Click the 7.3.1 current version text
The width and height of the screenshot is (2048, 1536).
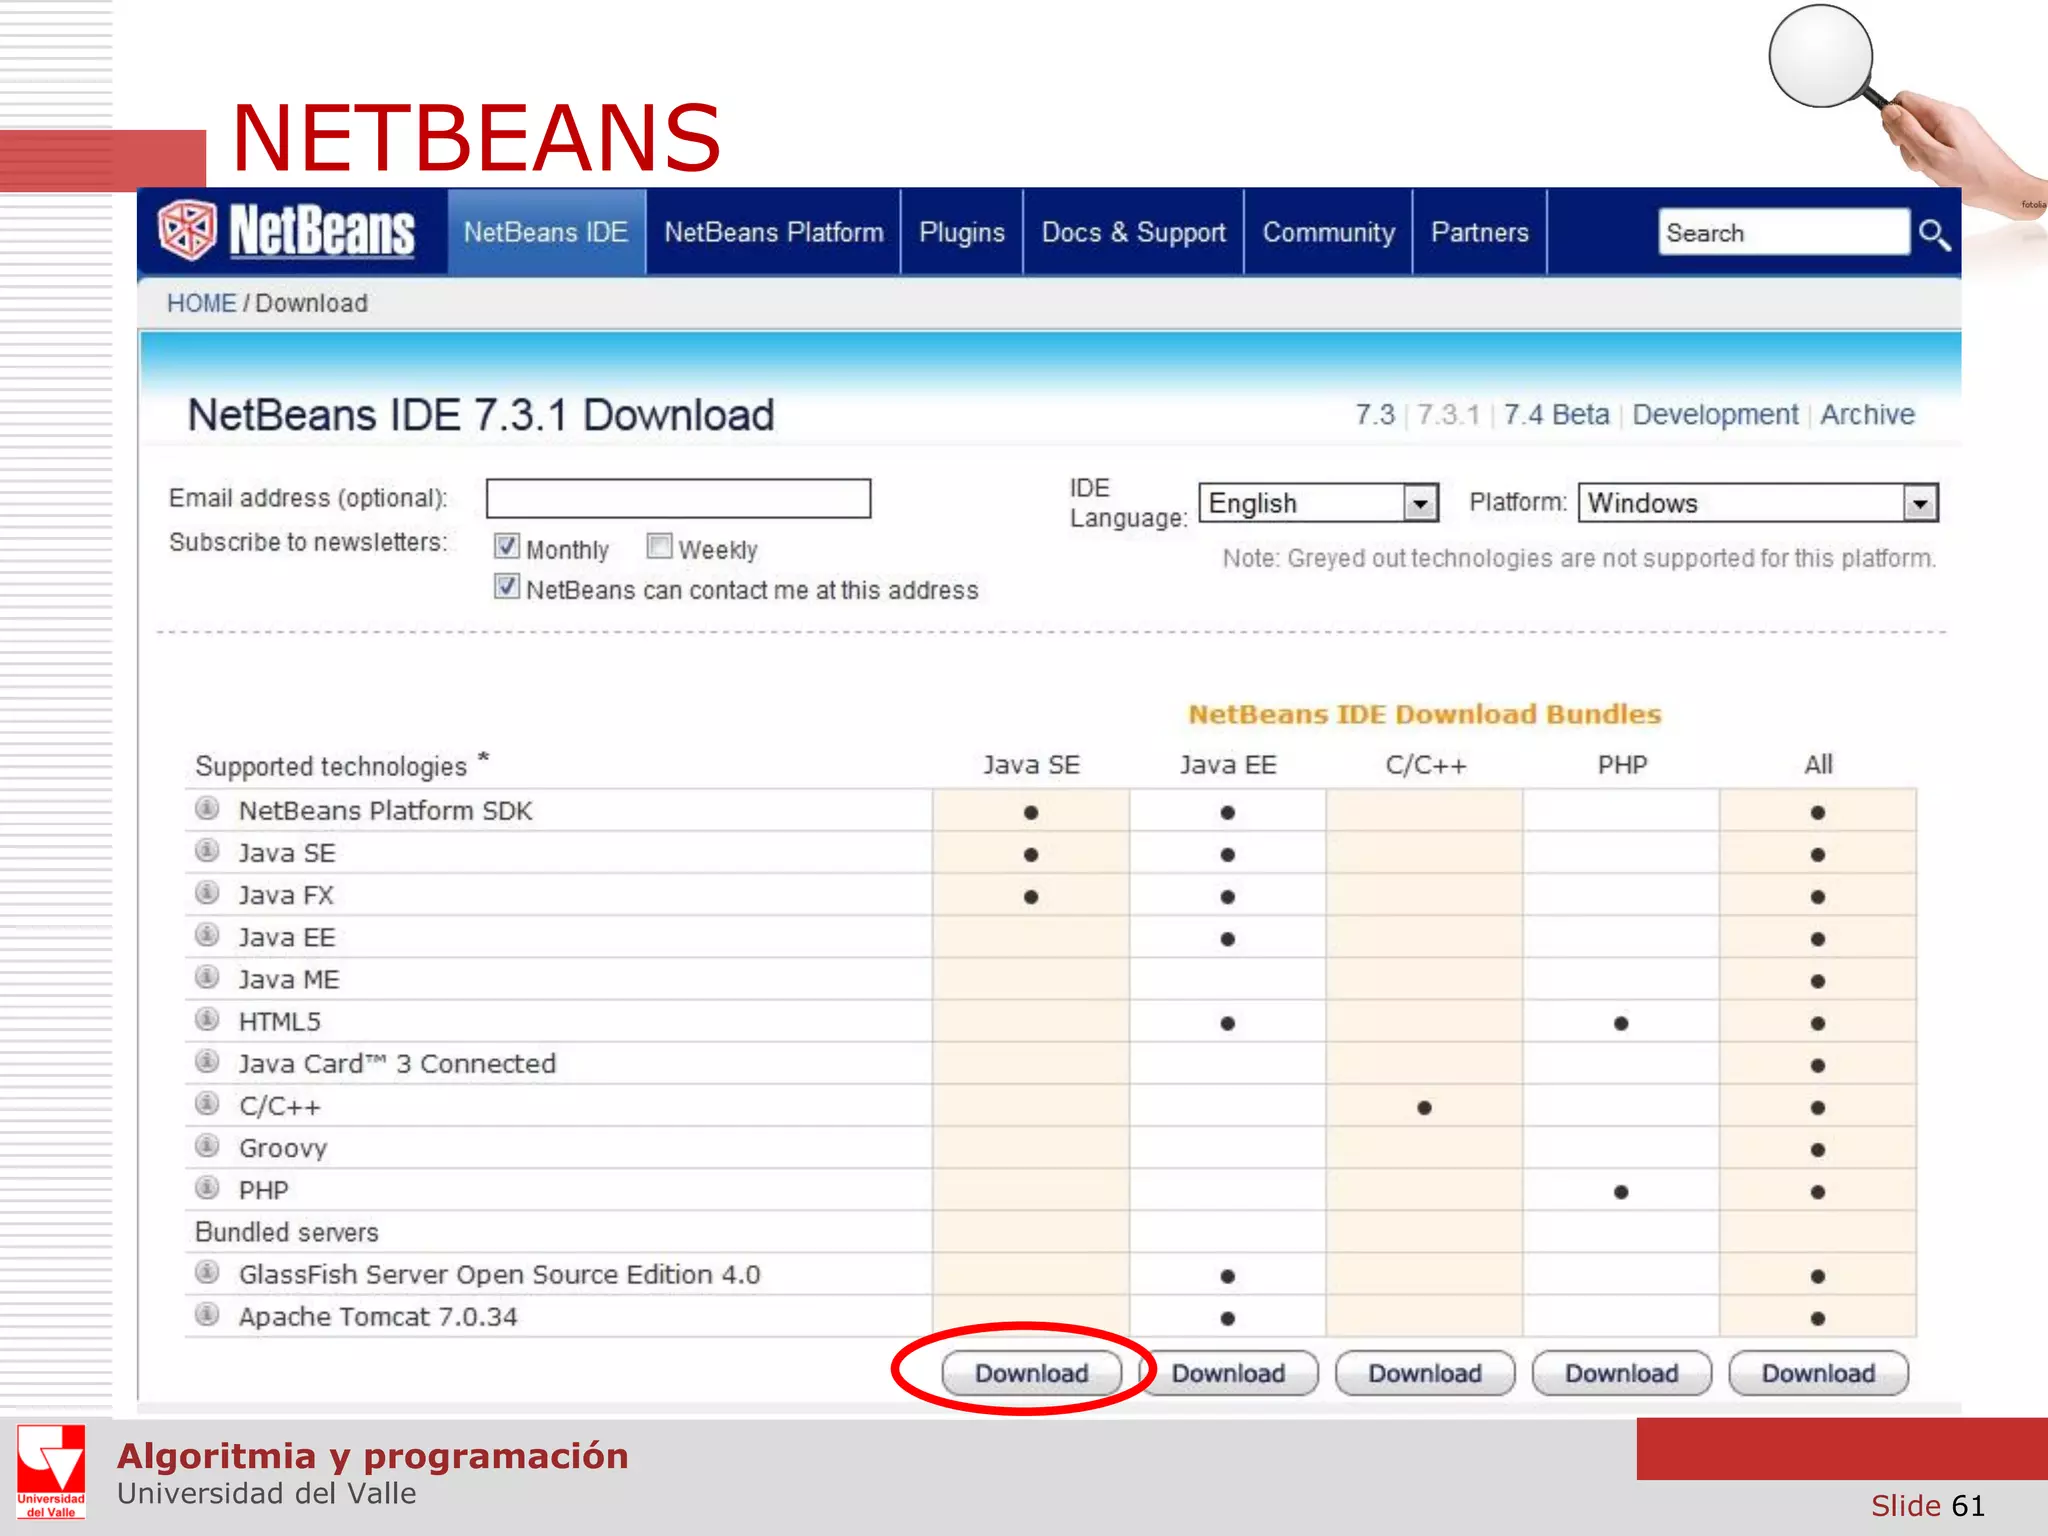(x=1448, y=415)
